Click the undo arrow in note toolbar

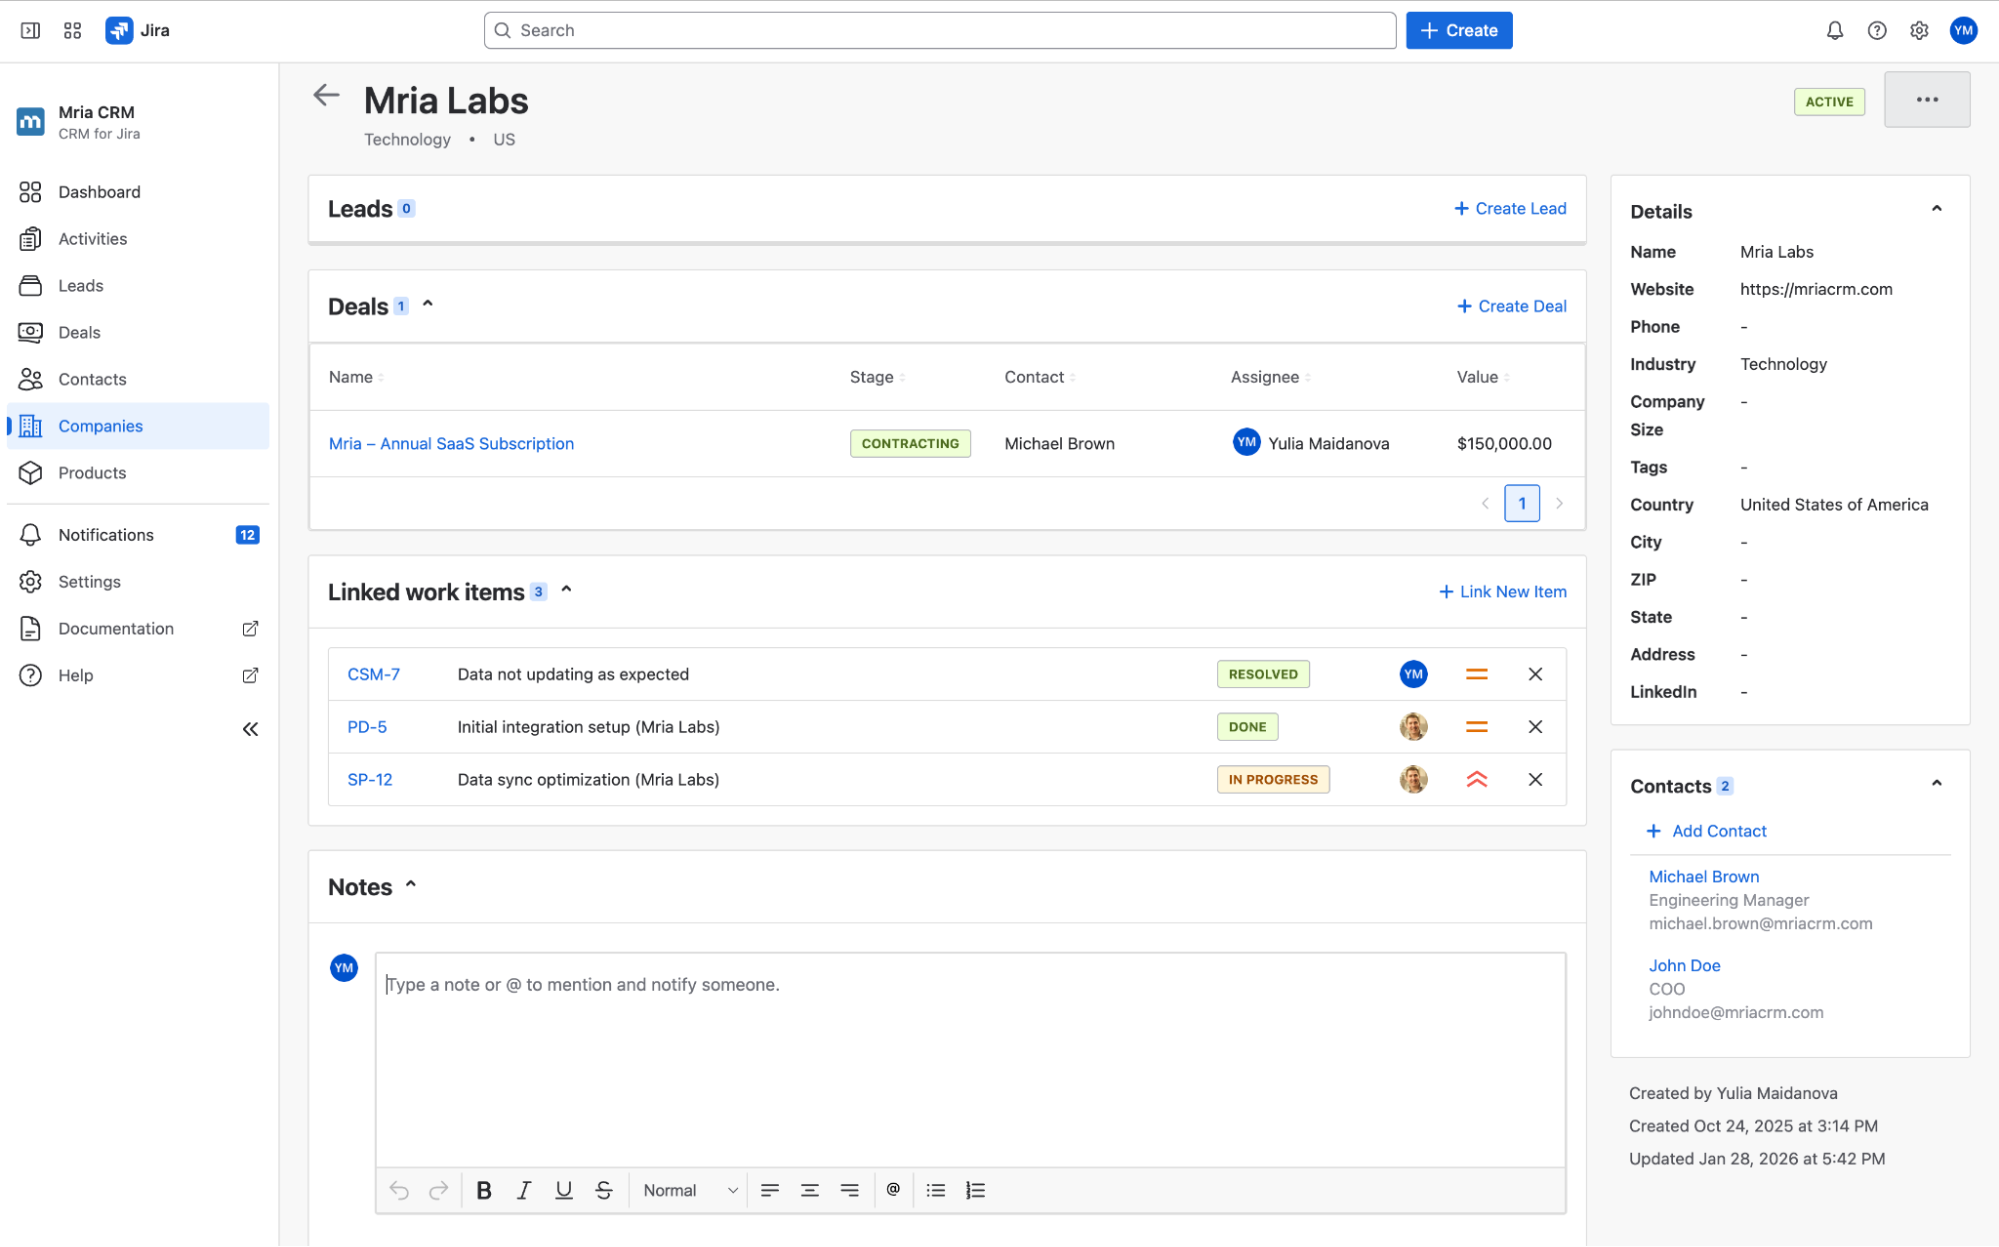click(x=399, y=1190)
